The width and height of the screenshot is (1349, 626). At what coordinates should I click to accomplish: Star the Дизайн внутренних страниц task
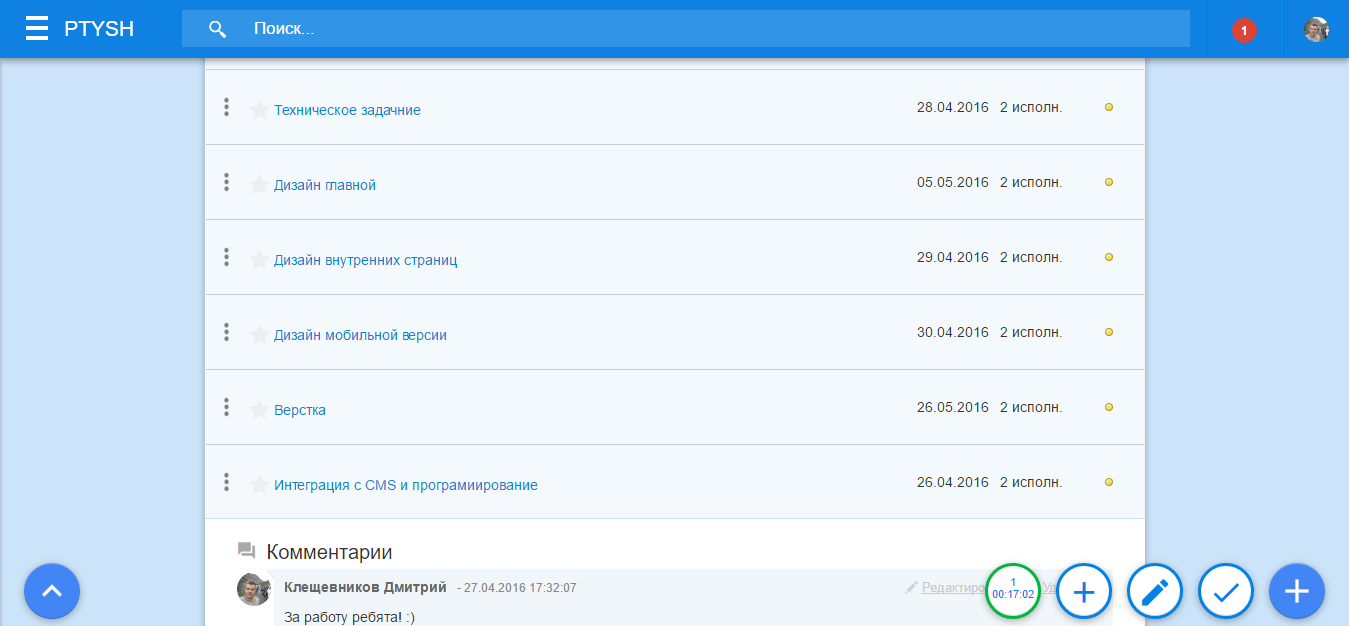259,259
